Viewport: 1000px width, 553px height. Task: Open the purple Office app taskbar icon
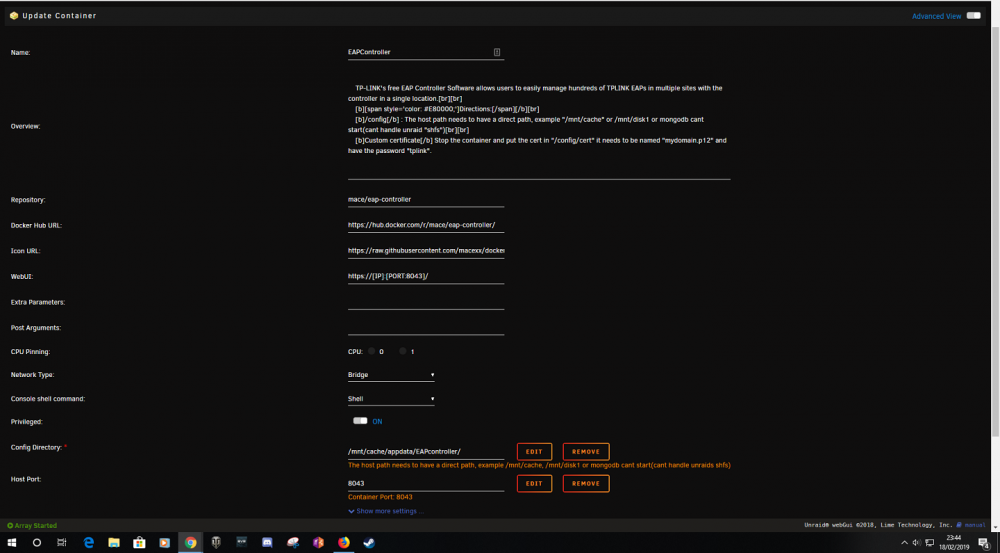318,543
